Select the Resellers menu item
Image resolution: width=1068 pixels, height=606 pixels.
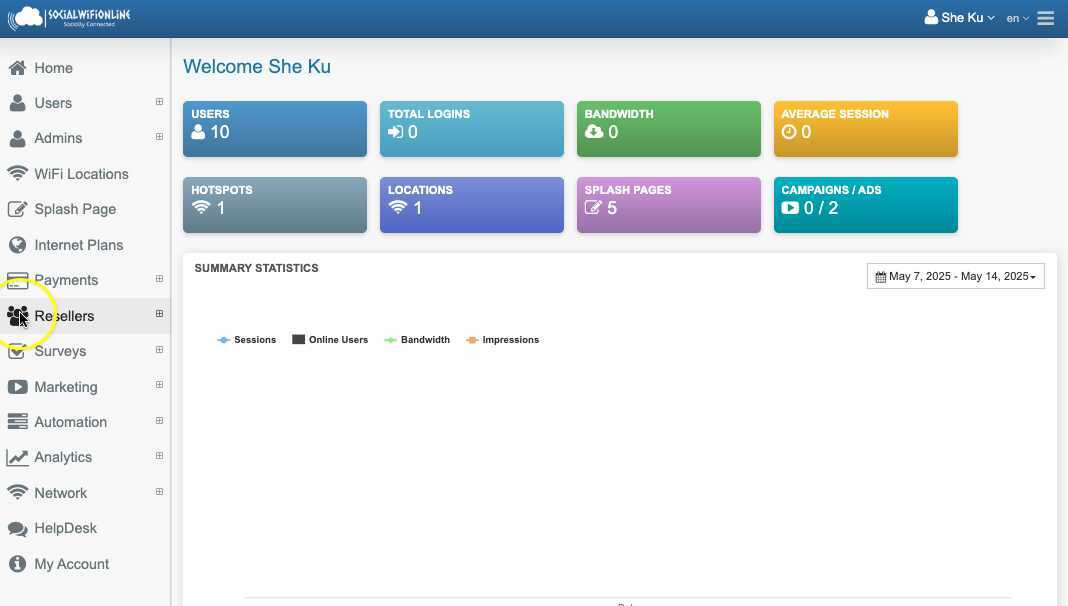pyautogui.click(x=64, y=316)
